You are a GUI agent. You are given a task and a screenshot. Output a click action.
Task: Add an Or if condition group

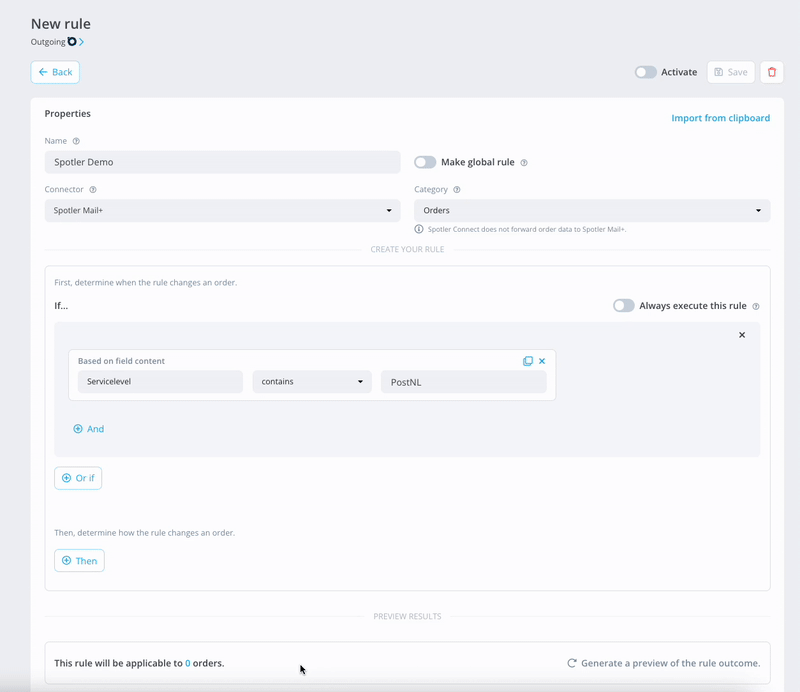tap(78, 478)
